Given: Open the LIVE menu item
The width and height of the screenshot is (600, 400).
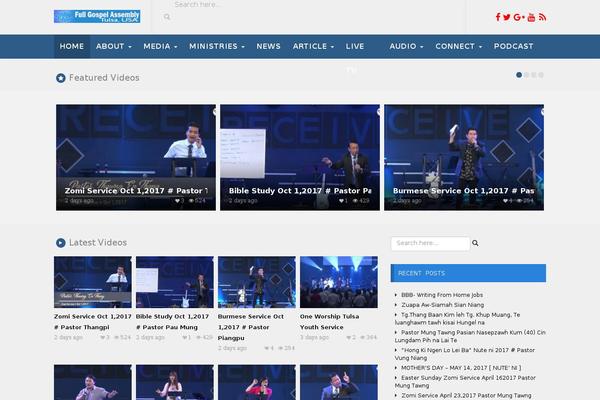Looking at the screenshot, I should coord(355,46).
